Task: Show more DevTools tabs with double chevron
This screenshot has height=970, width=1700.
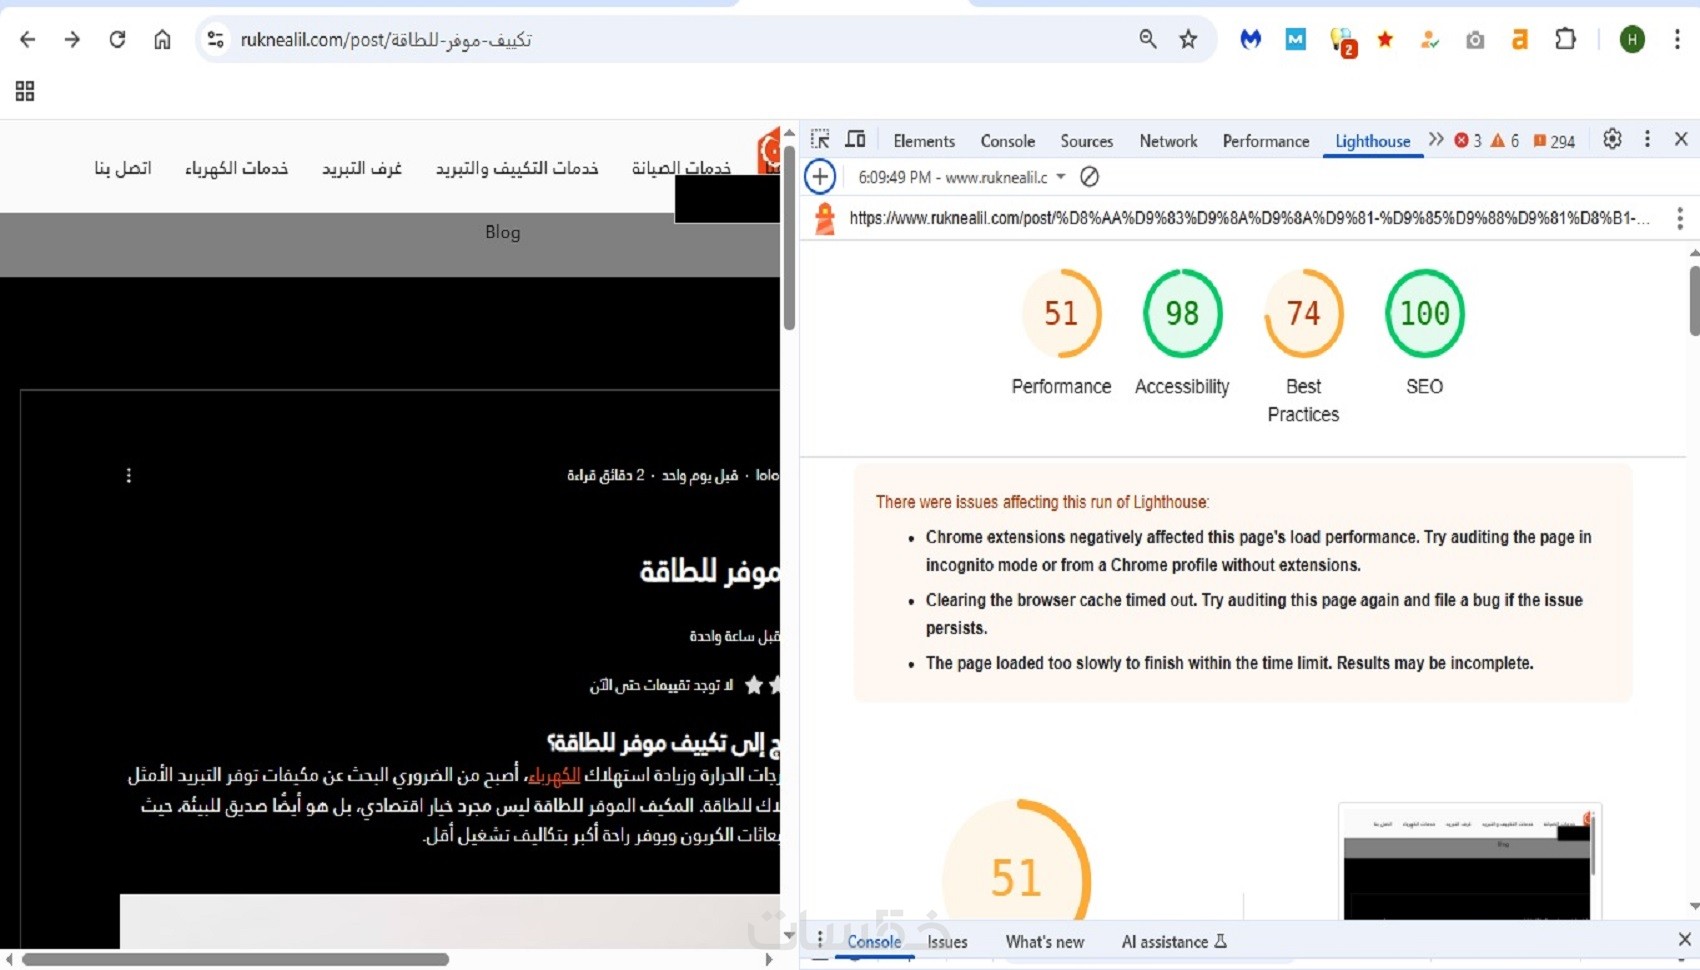Action: (x=1436, y=139)
